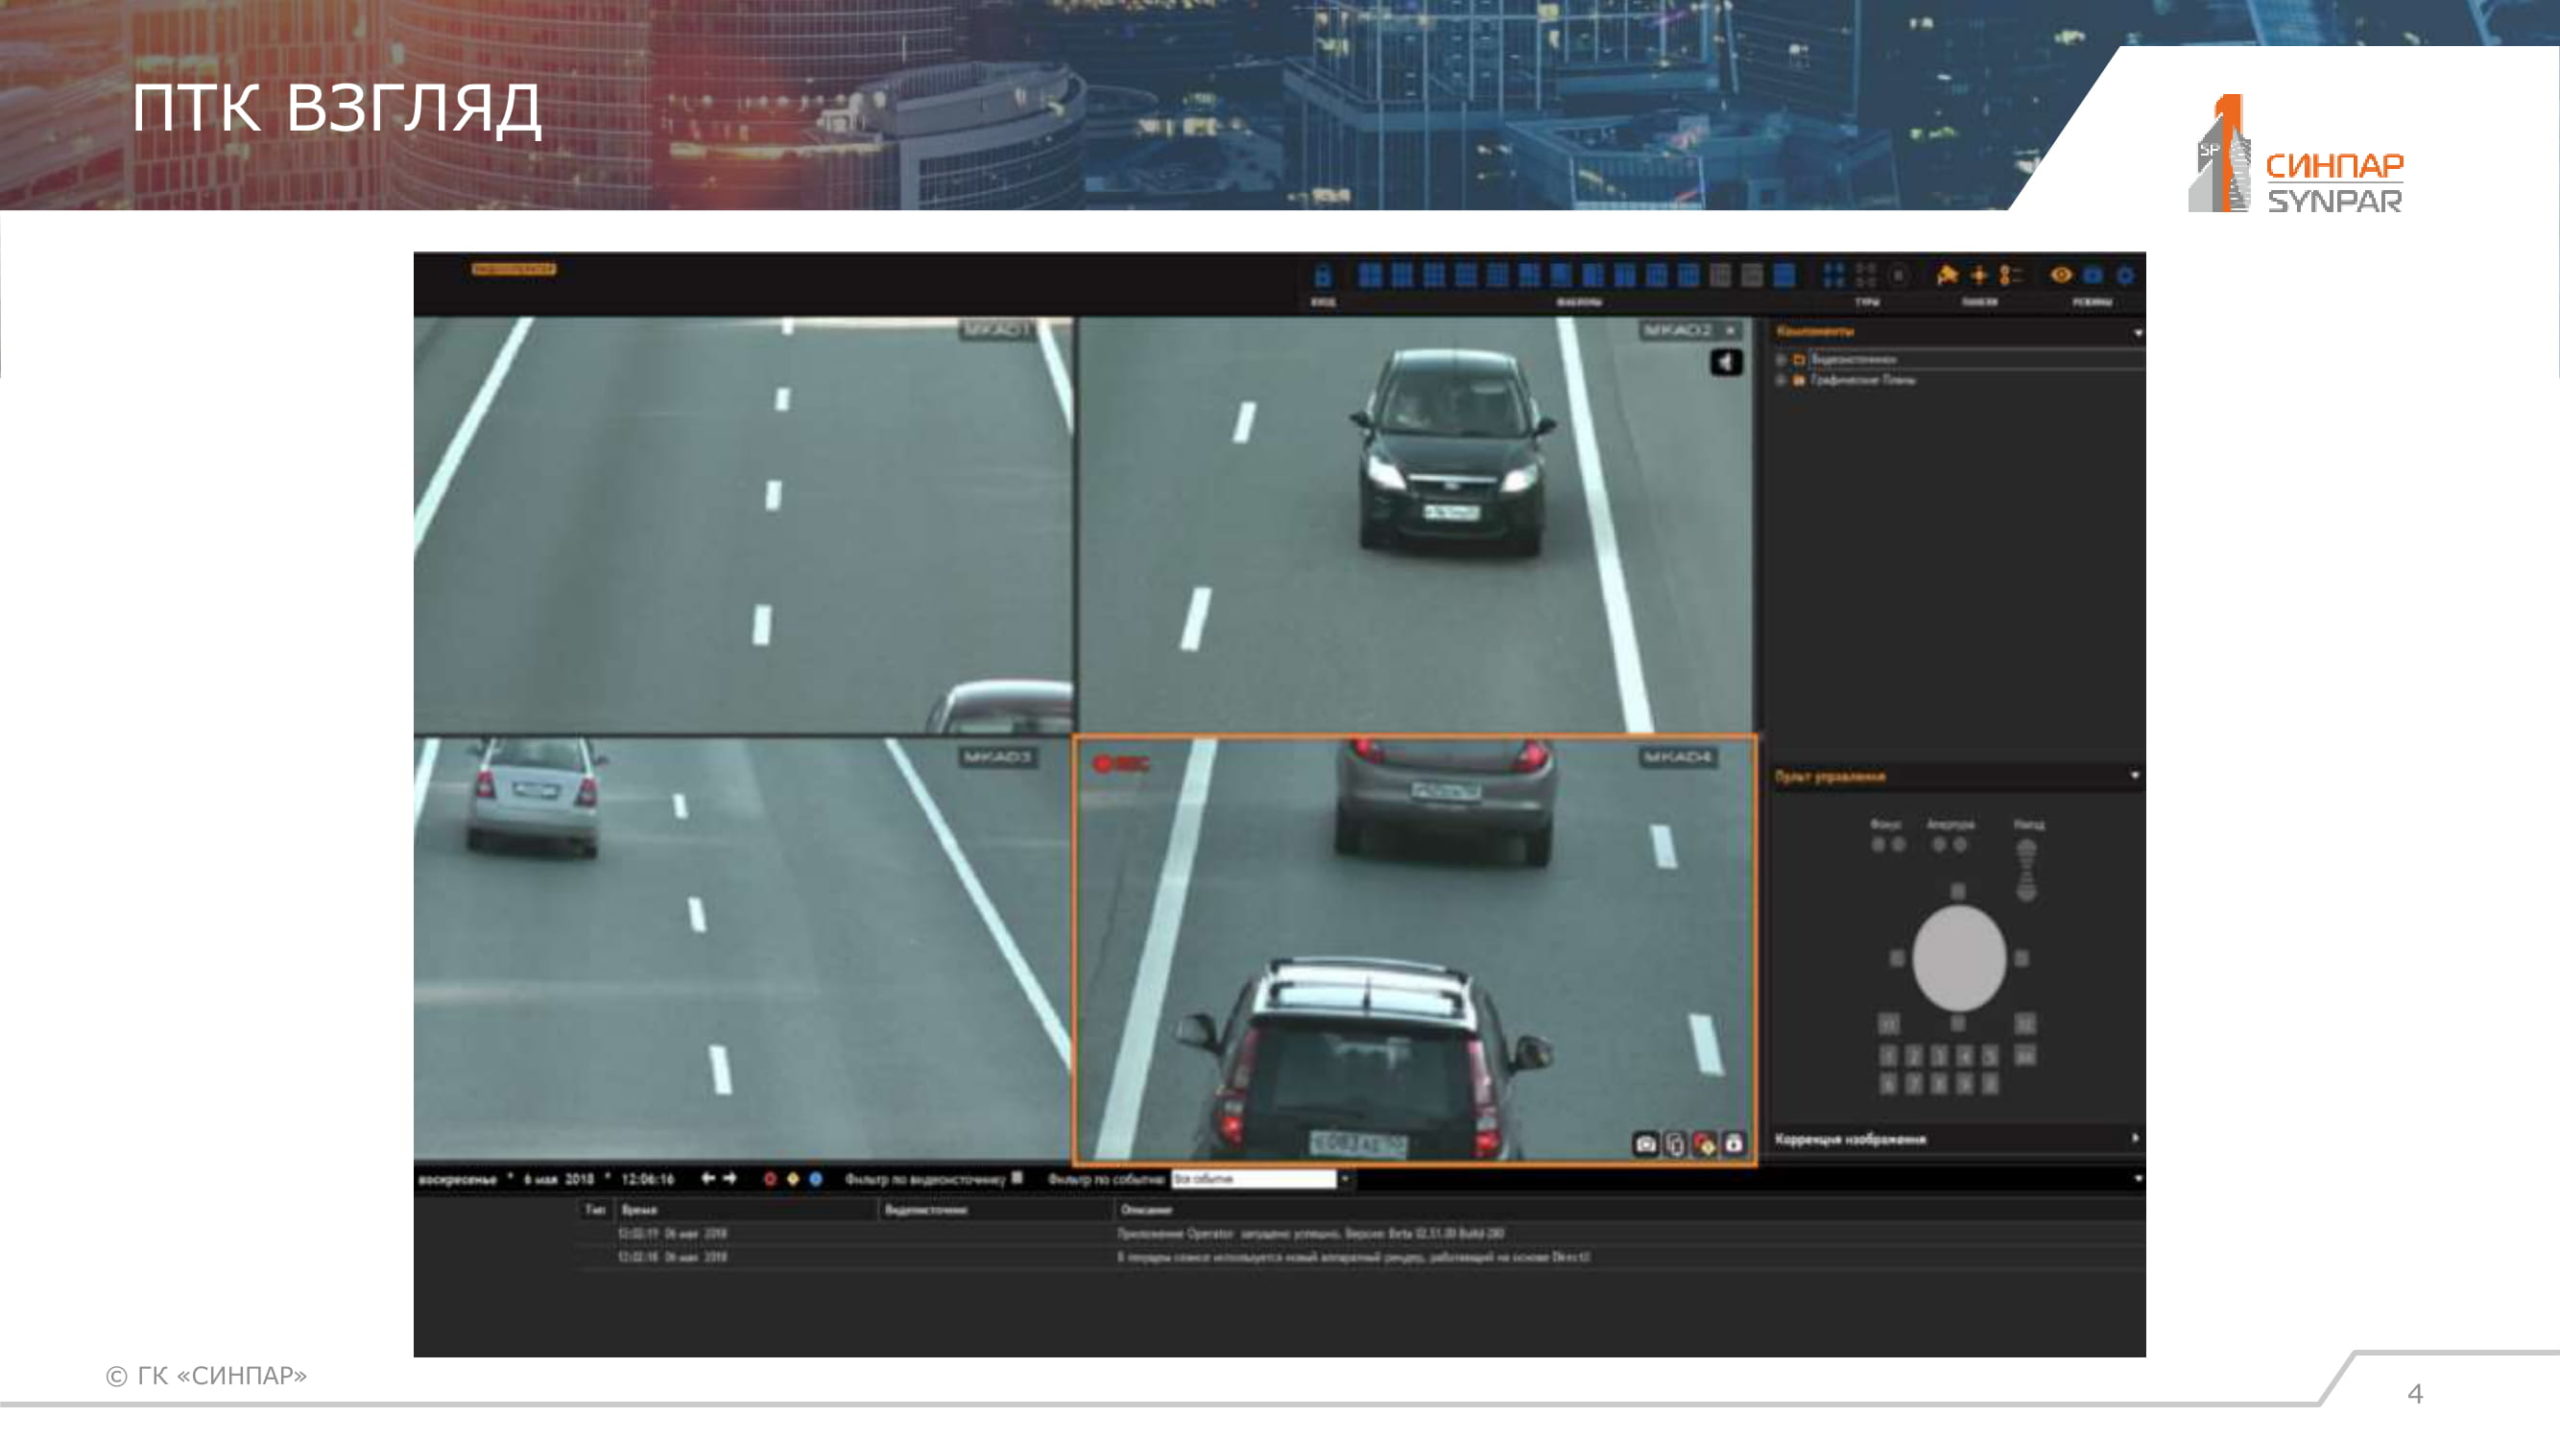The width and height of the screenshot is (2560, 1440).
Task: Click the orange crosshair panel icon
Action: pyautogui.click(x=1978, y=275)
